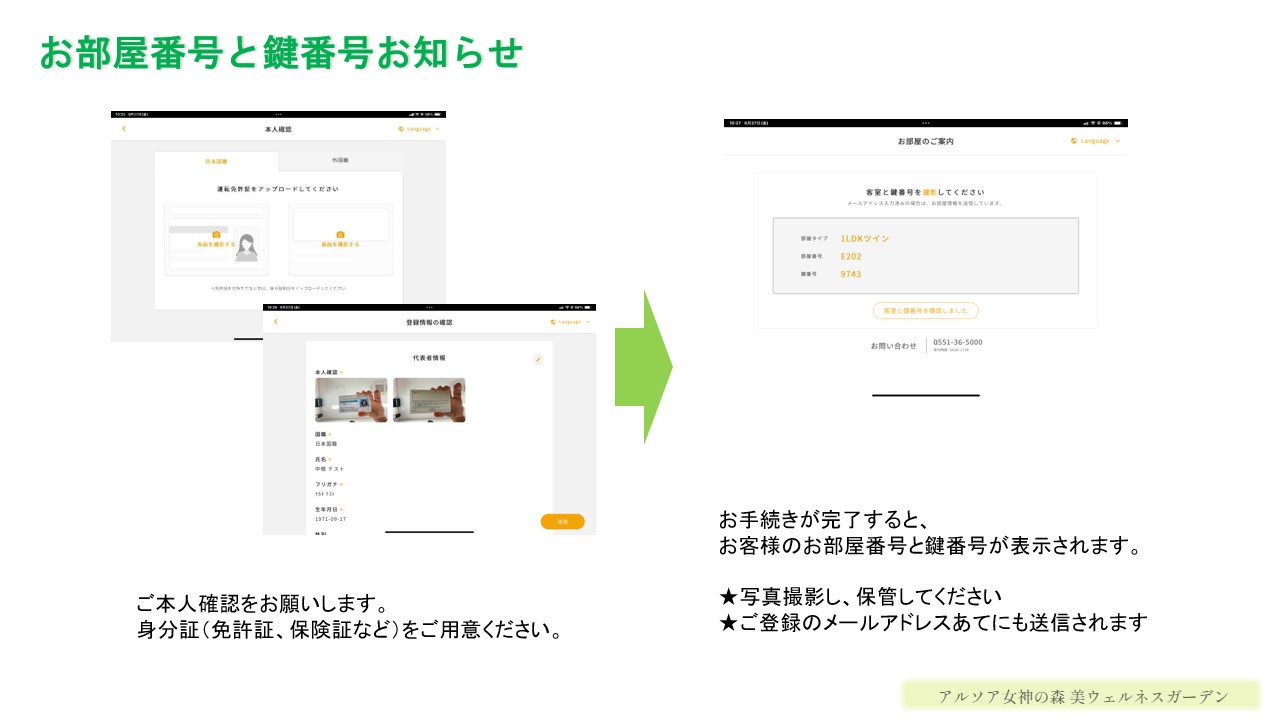
Task: Click the globe icon on 登録情報の確認 header
Action: [553, 322]
